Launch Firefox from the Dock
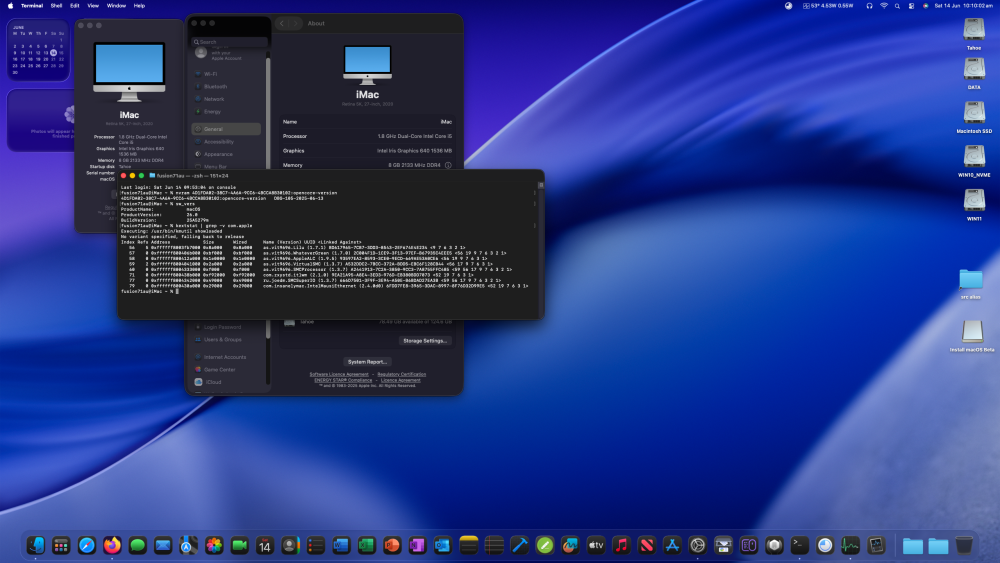 point(112,545)
